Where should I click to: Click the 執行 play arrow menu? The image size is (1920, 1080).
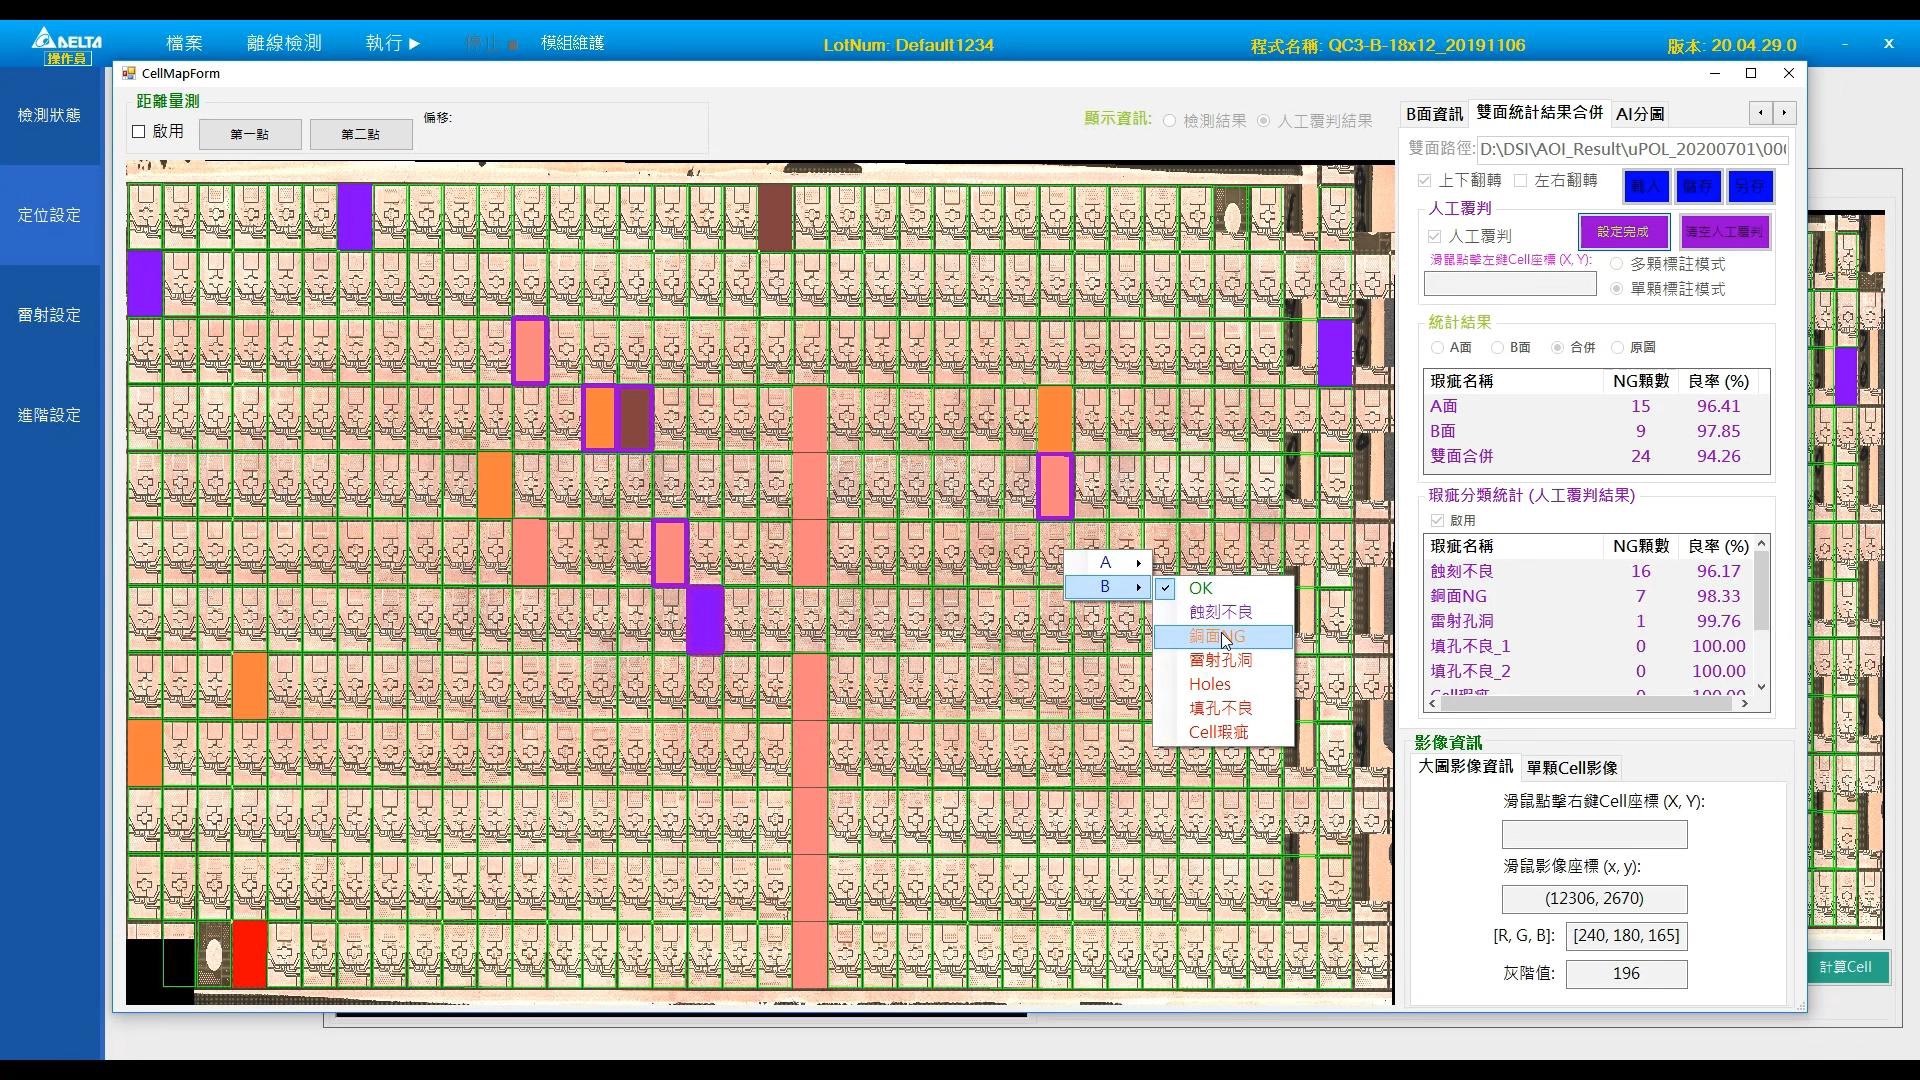pyautogui.click(x=392, y=43)
